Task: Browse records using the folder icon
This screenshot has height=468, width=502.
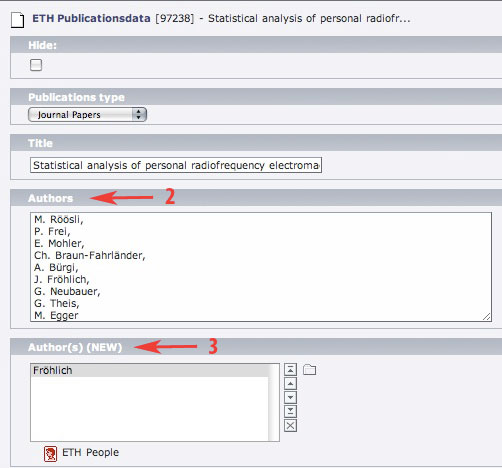Action: [x=309, y=369]
